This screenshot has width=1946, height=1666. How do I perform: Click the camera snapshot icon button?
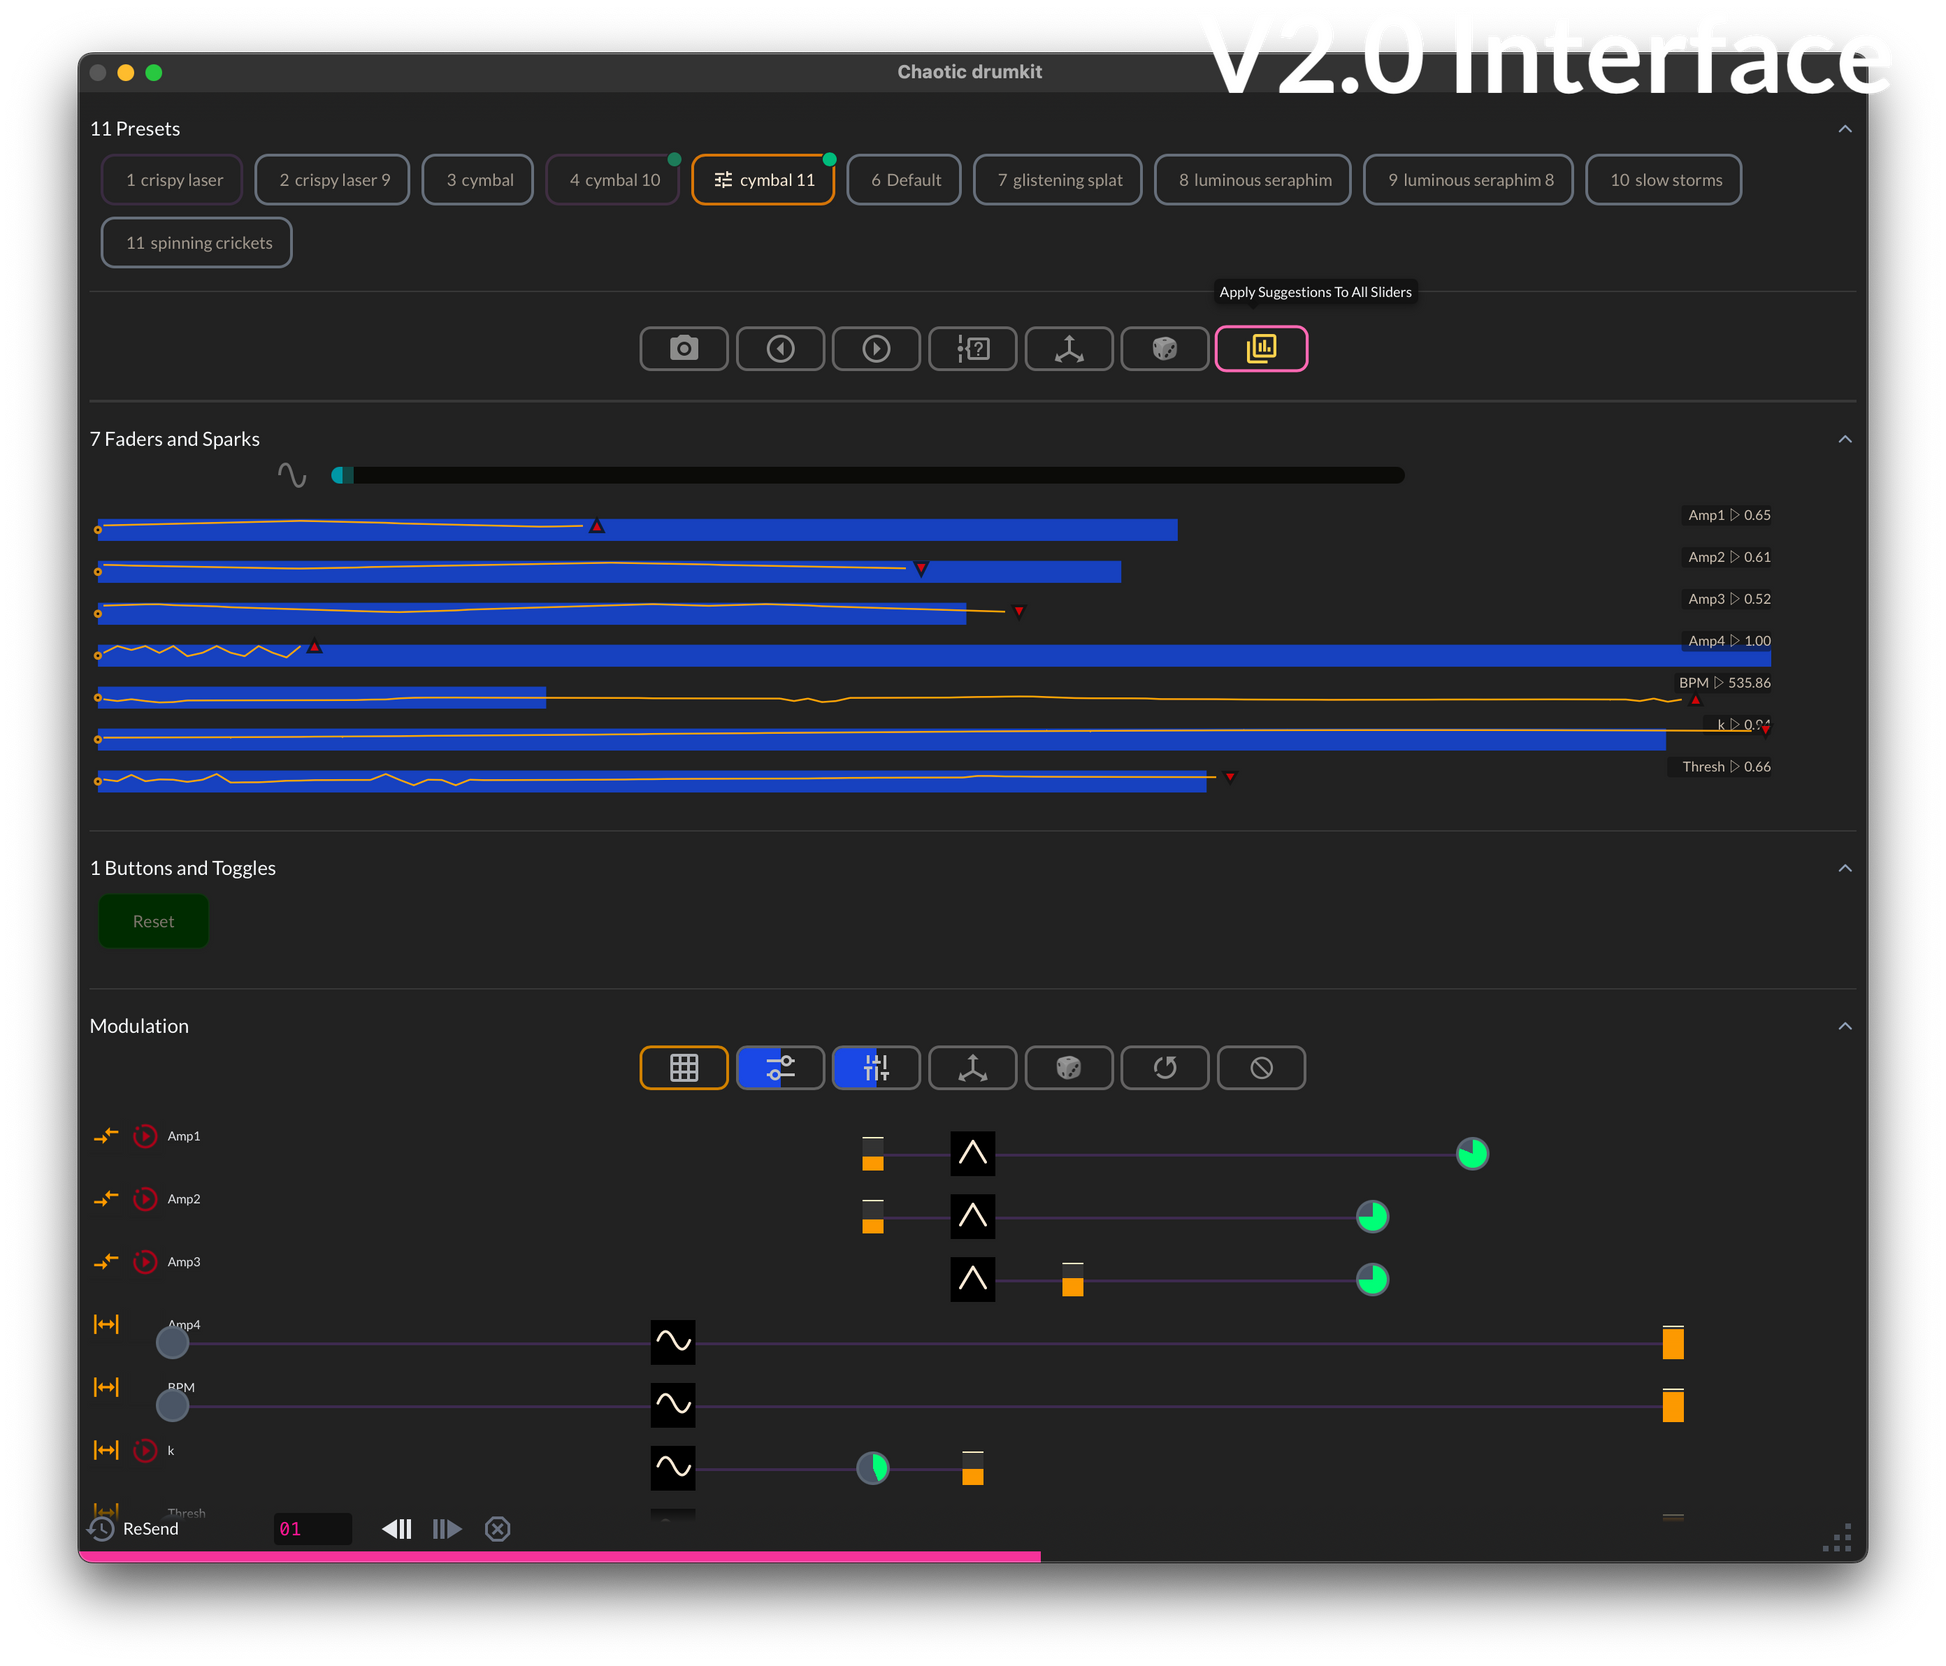click(684, 349)
